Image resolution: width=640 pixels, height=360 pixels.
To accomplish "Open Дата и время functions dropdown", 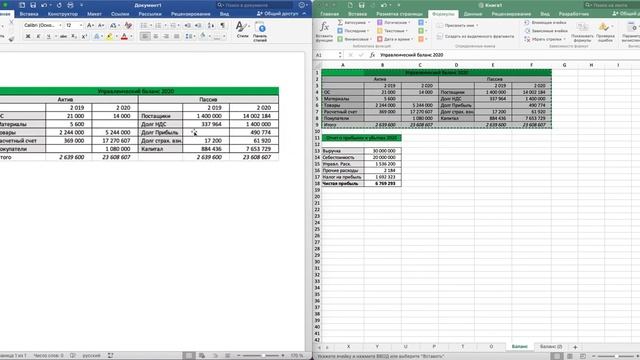I will (x=395, y=39).
